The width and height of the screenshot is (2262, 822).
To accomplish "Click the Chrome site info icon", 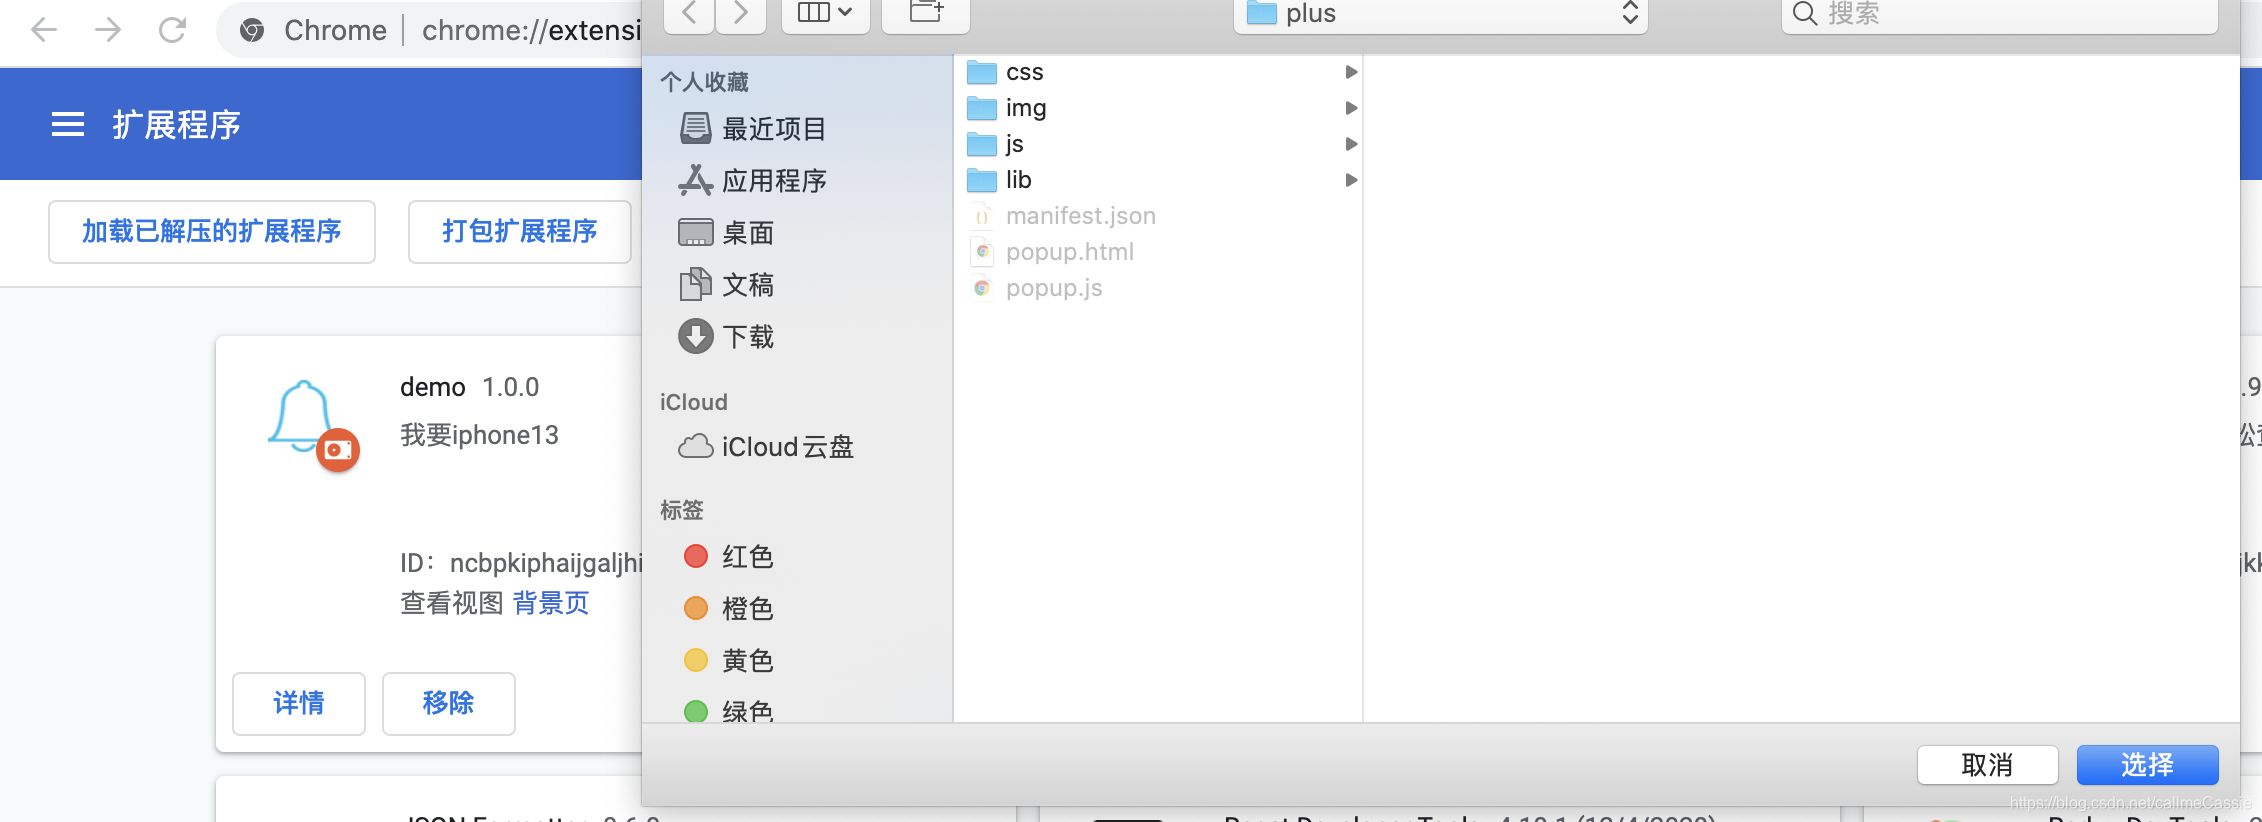I will (x=252, y=31).
